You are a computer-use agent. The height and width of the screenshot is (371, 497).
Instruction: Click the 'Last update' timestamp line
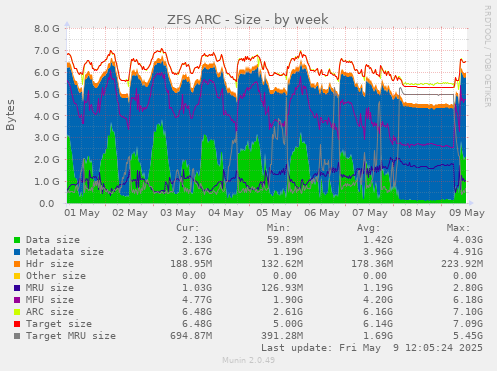372,348
